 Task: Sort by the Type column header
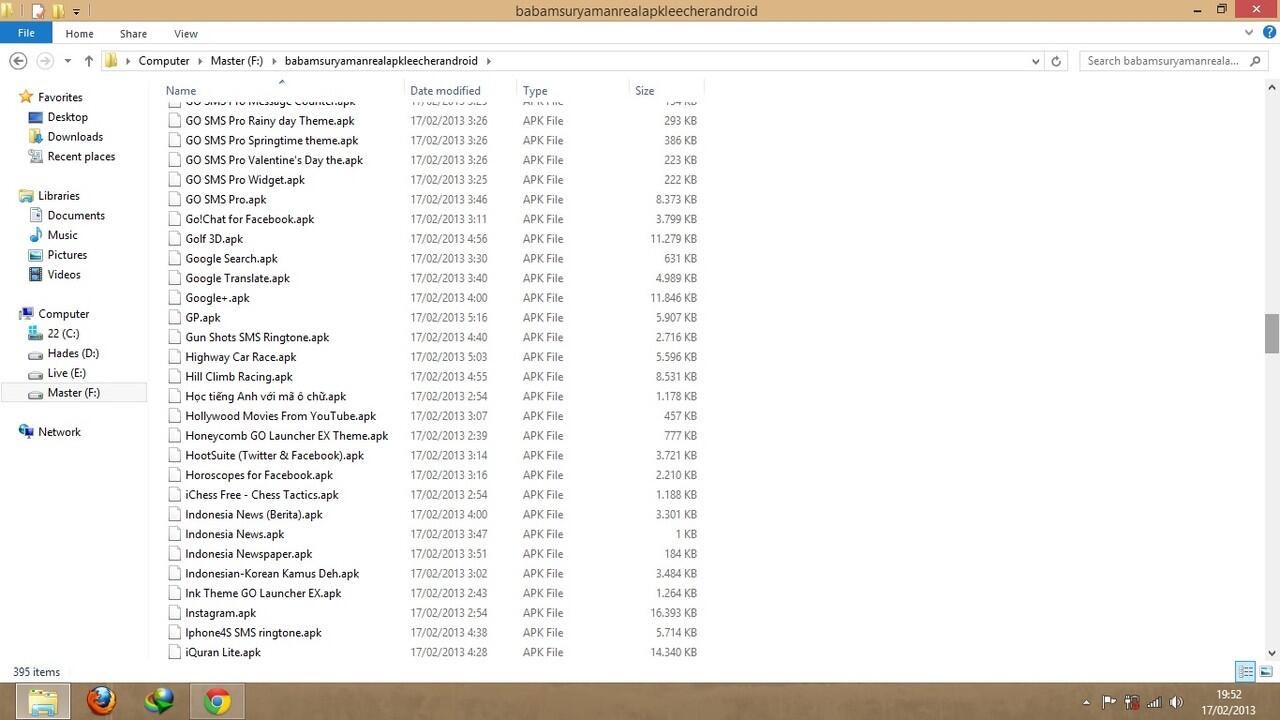pos(535,90)
